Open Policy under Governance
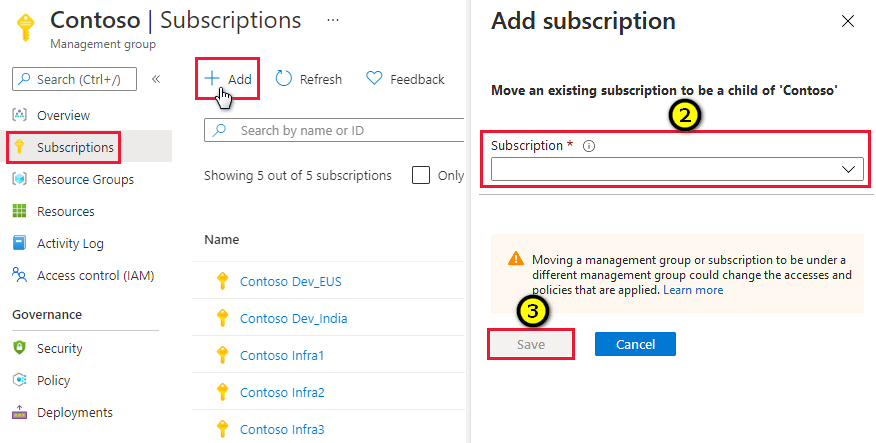The image size is (876, 443). point(53,380)
